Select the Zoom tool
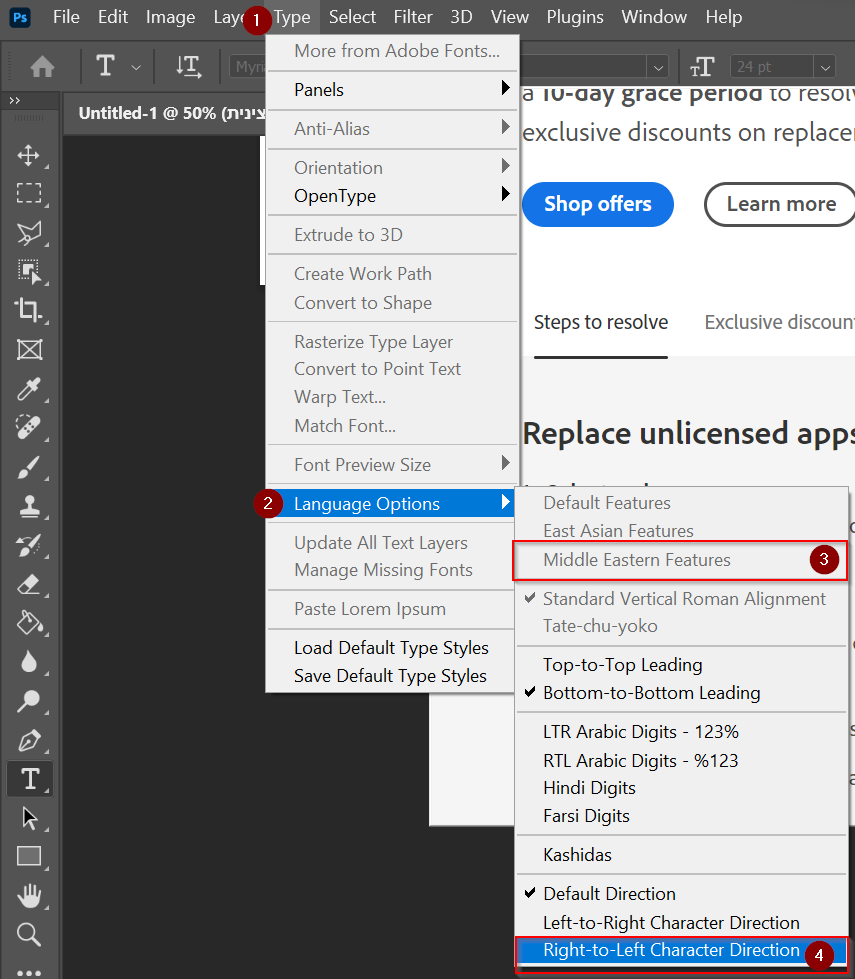 (x=29, y=935)
